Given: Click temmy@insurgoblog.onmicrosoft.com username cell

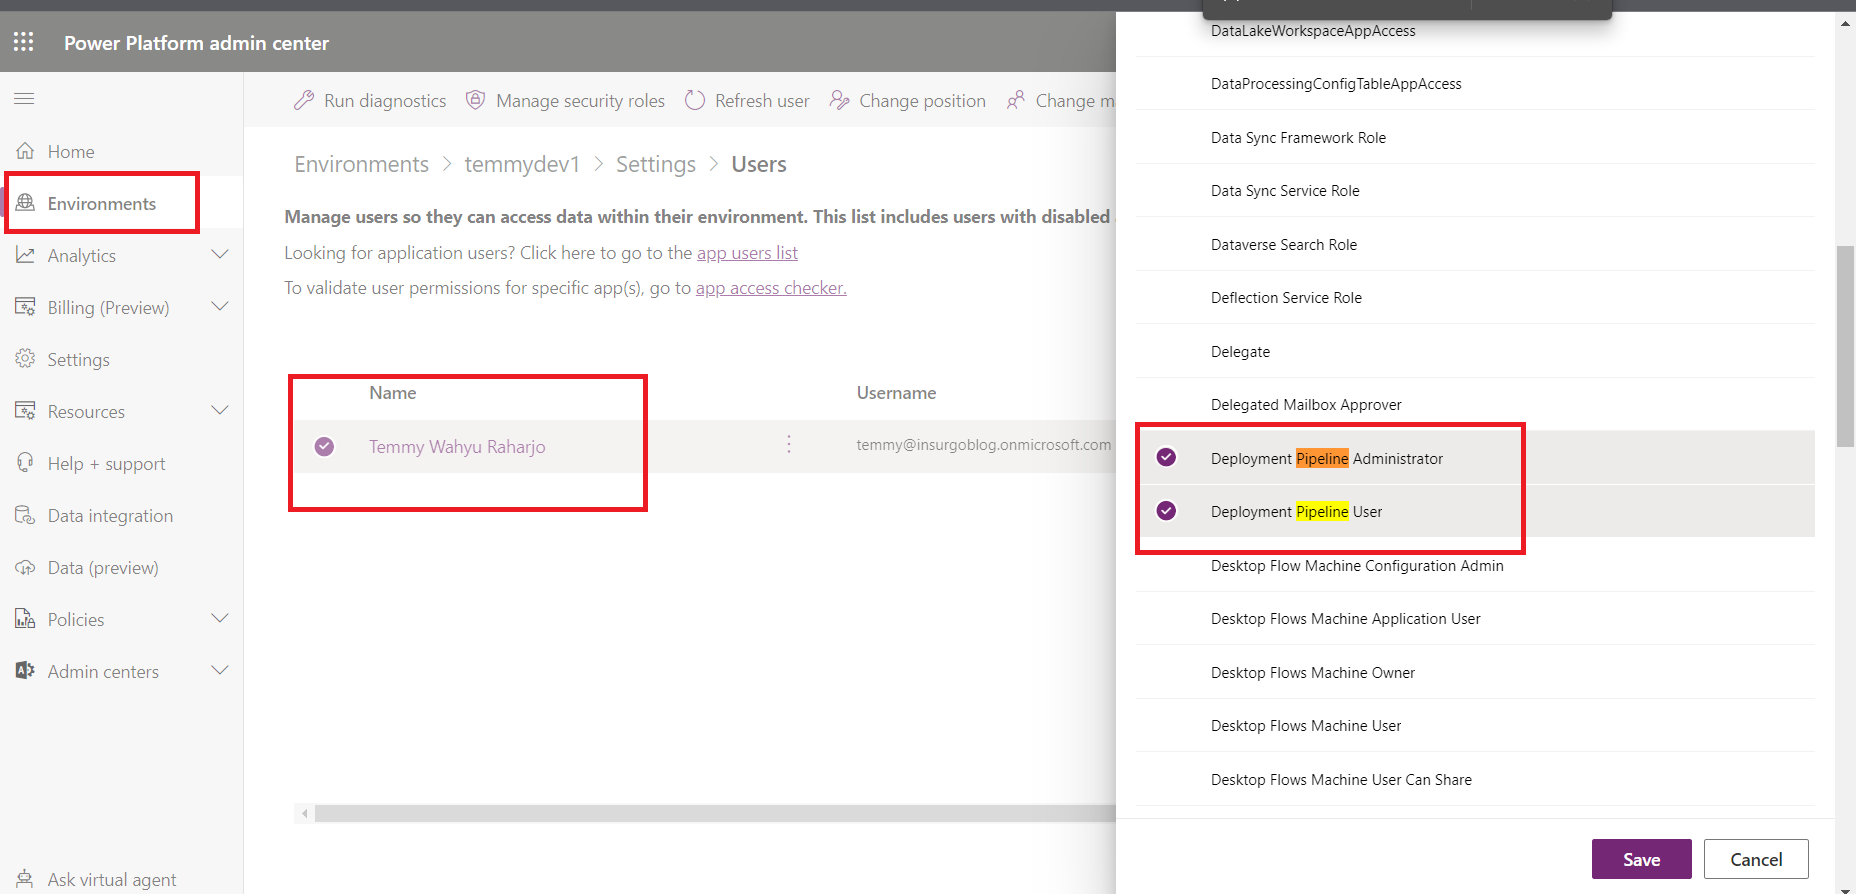Looking at the screenshot, I should click(983, 444).
